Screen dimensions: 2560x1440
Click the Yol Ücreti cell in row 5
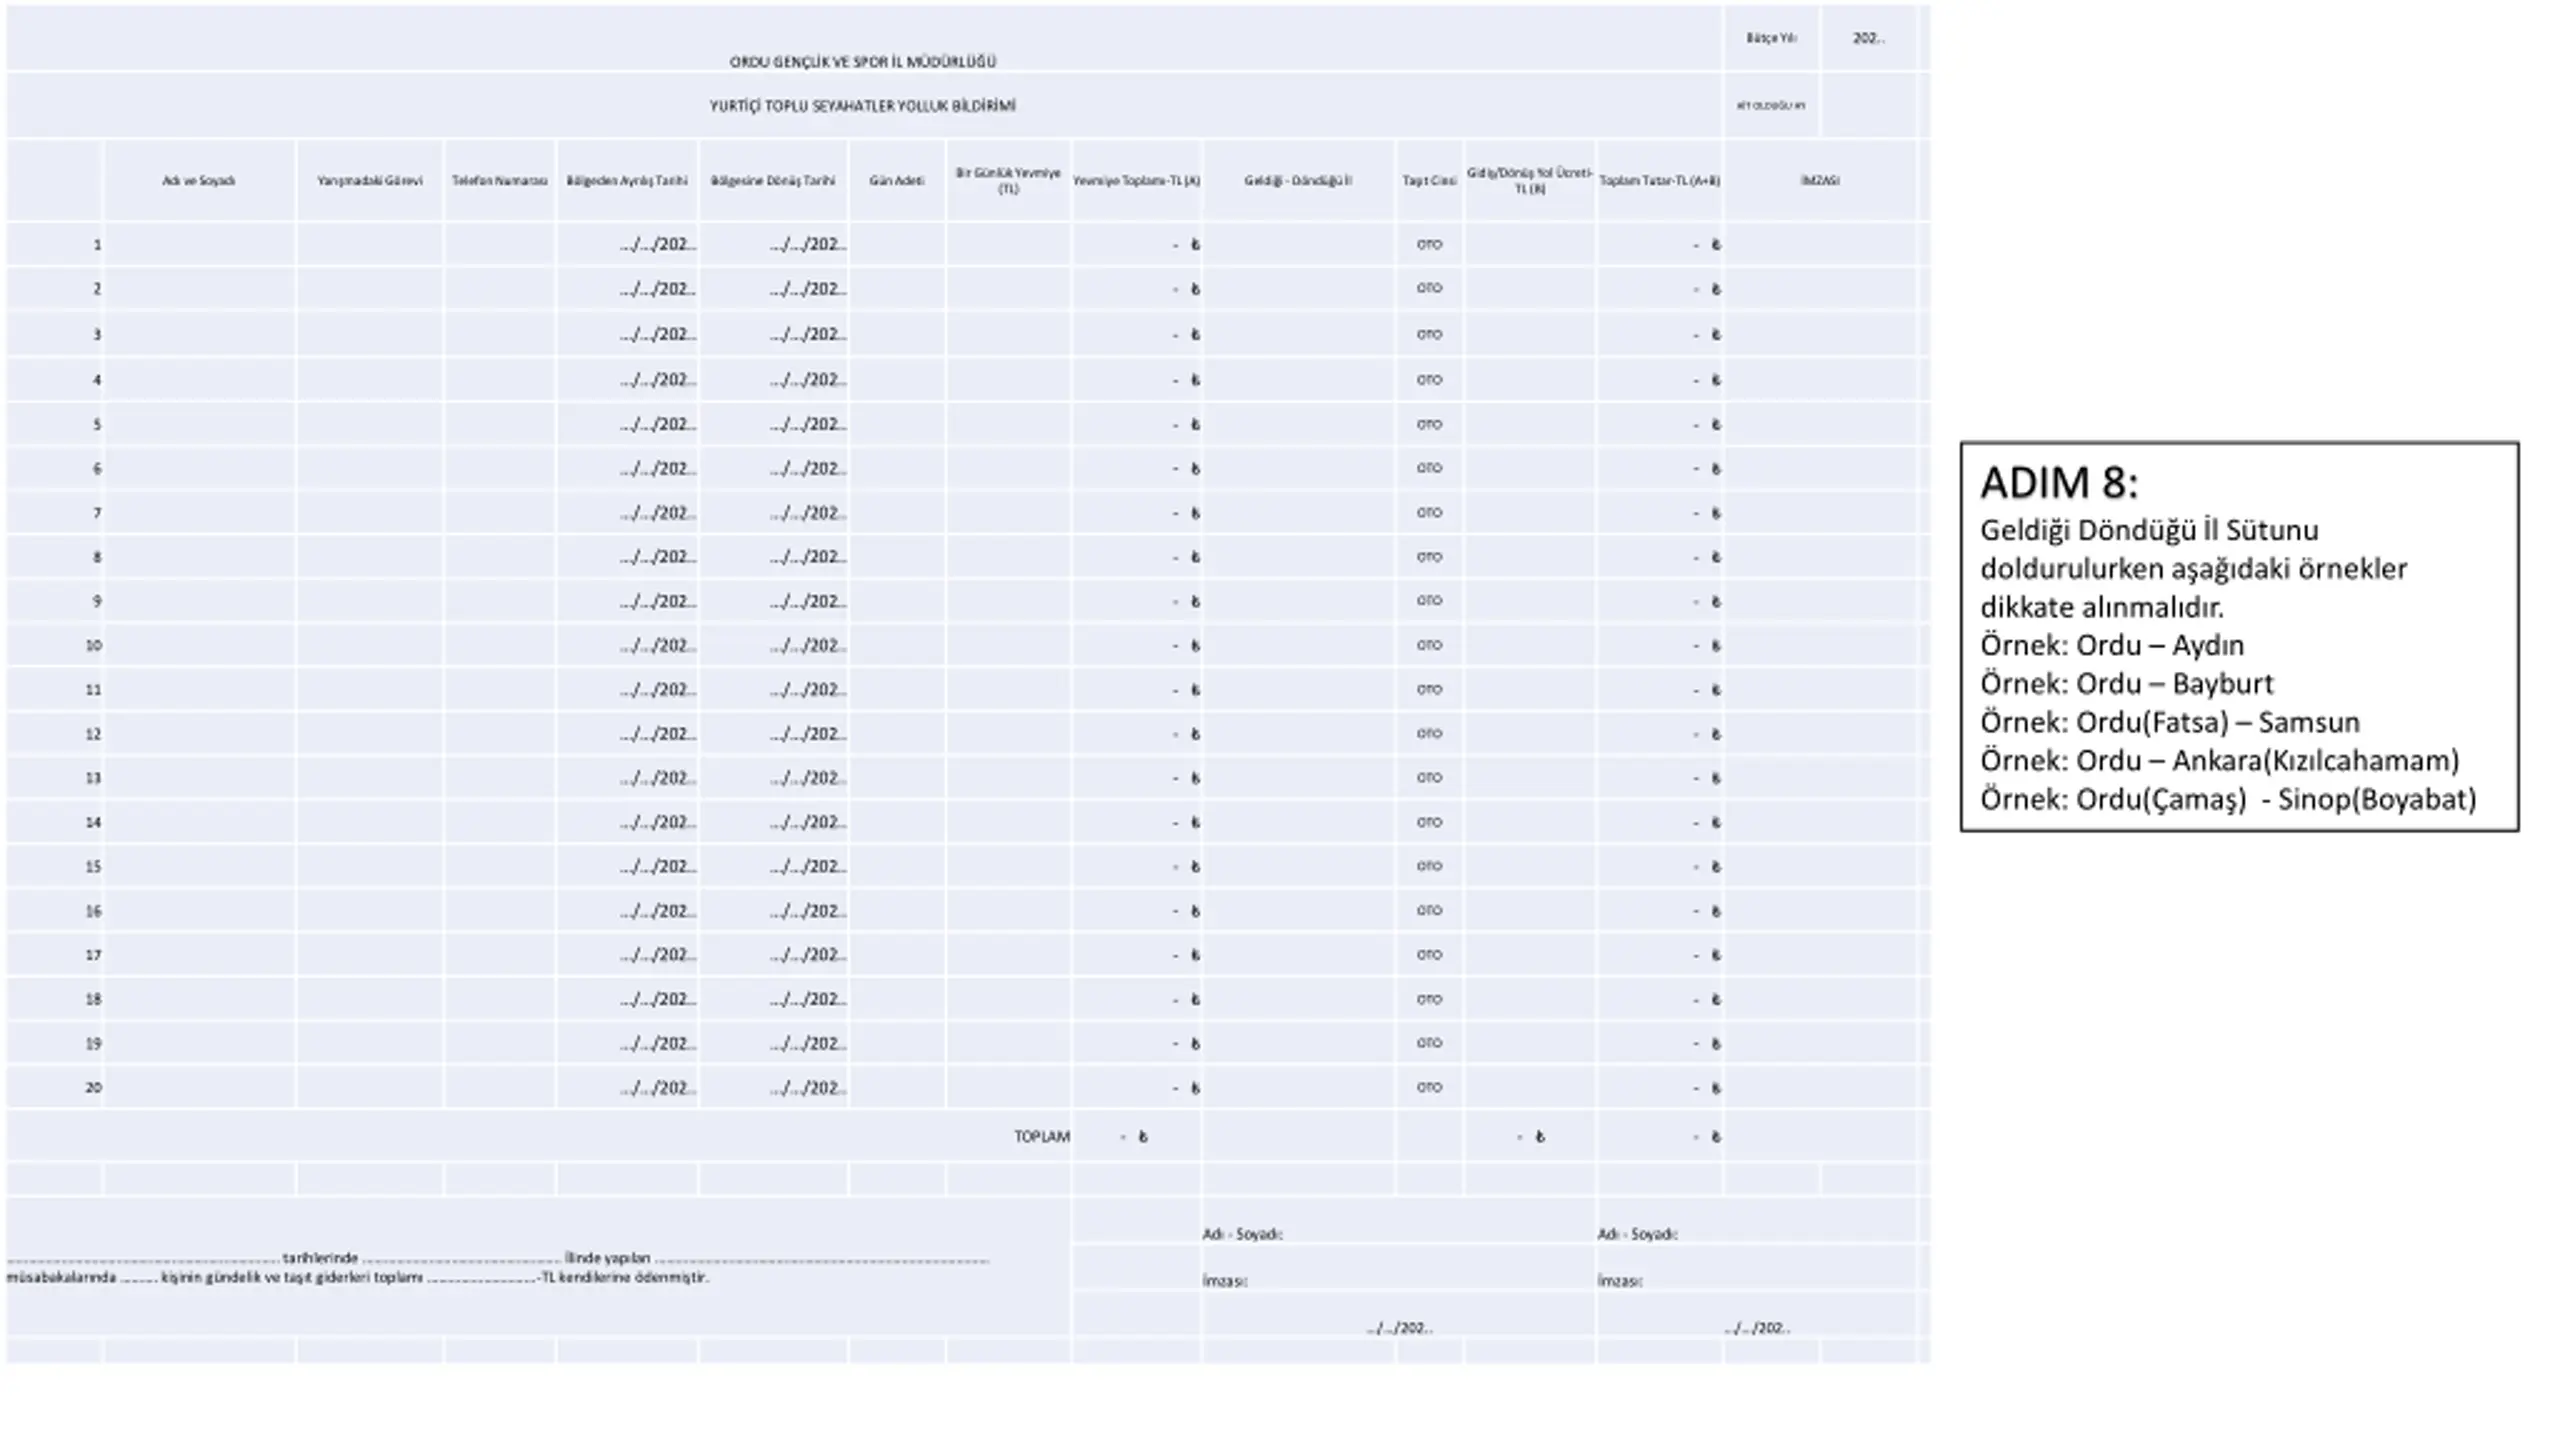tap(1529, 424)
